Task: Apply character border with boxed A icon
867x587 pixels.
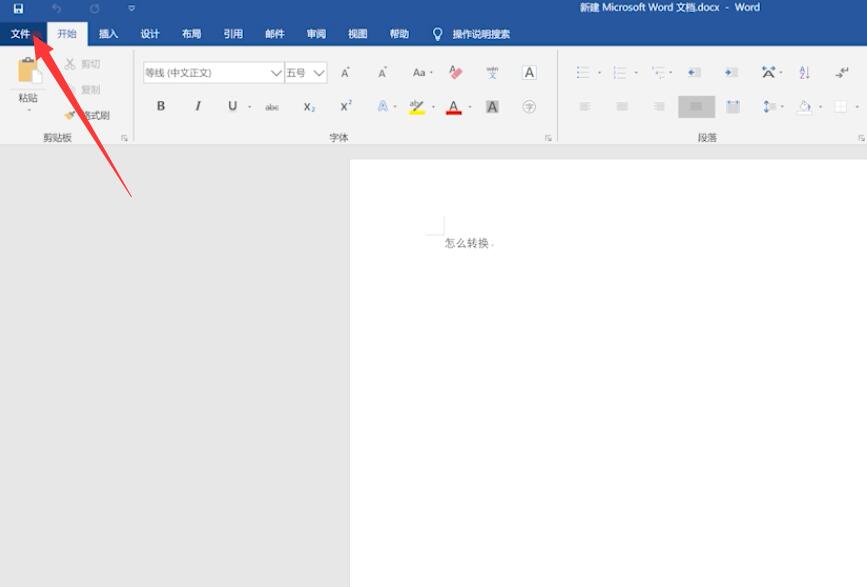Action: [529, 72]
